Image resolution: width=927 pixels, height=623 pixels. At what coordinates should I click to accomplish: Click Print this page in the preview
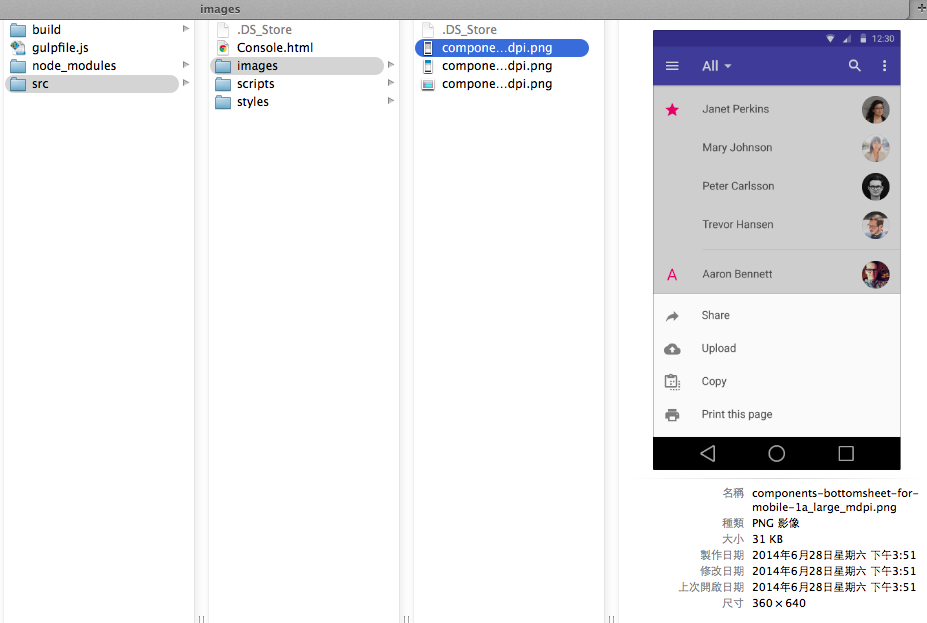pos(736,414)
